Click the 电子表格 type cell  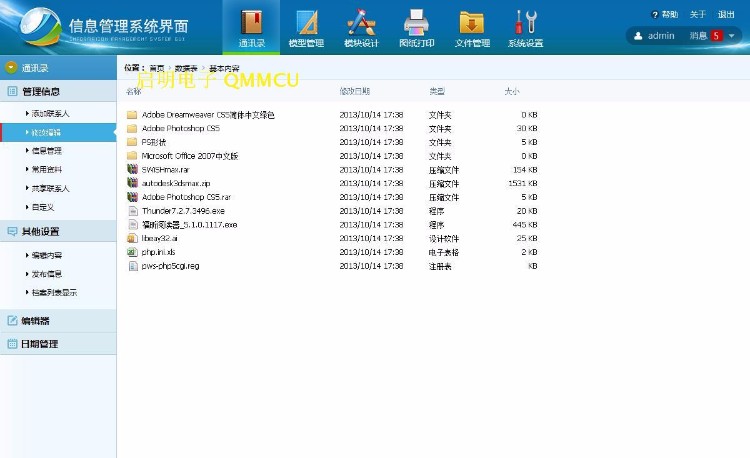pos(444,252)
